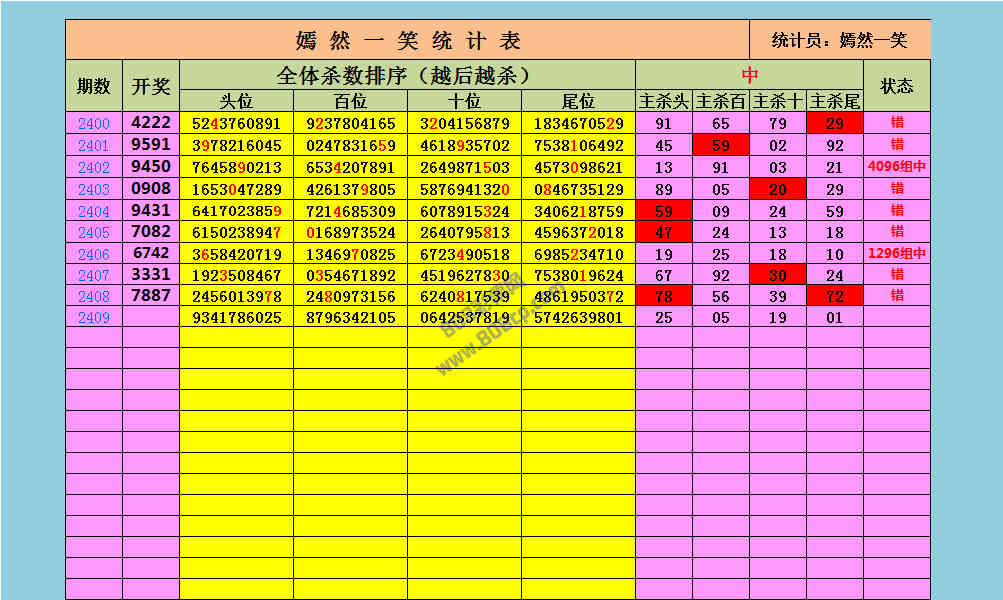The image size is (1003, 600).
Task: Click the 主杀头 column header
Action: pyautogui.click(x=664, y=101)
